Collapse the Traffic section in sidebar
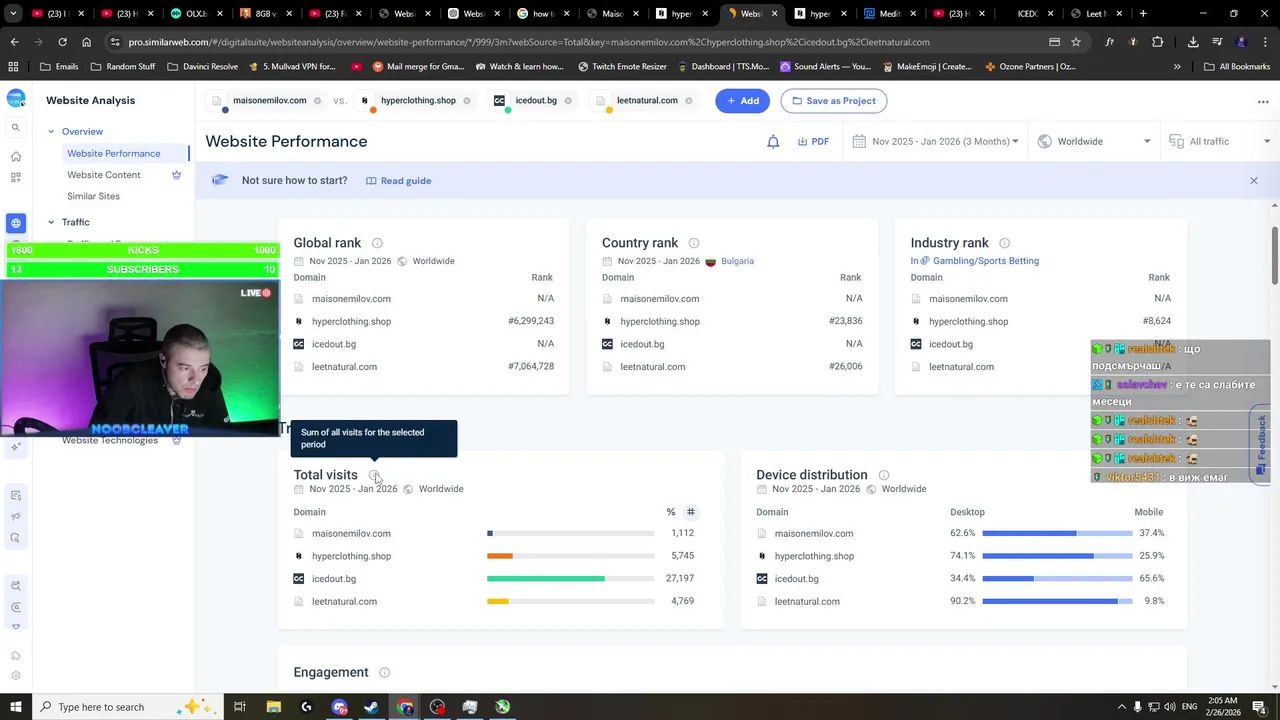Viewport: 1280px width, 720px height. 51,222
